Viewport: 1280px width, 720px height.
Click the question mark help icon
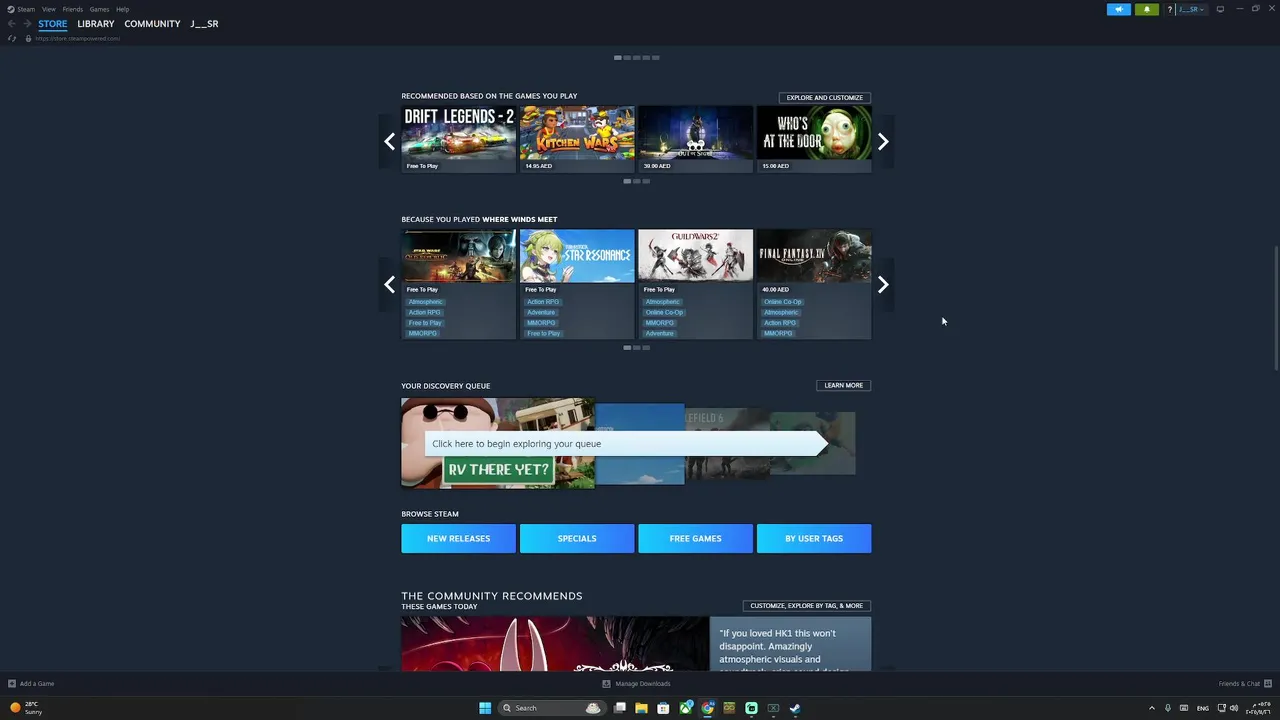point(1169,9)
